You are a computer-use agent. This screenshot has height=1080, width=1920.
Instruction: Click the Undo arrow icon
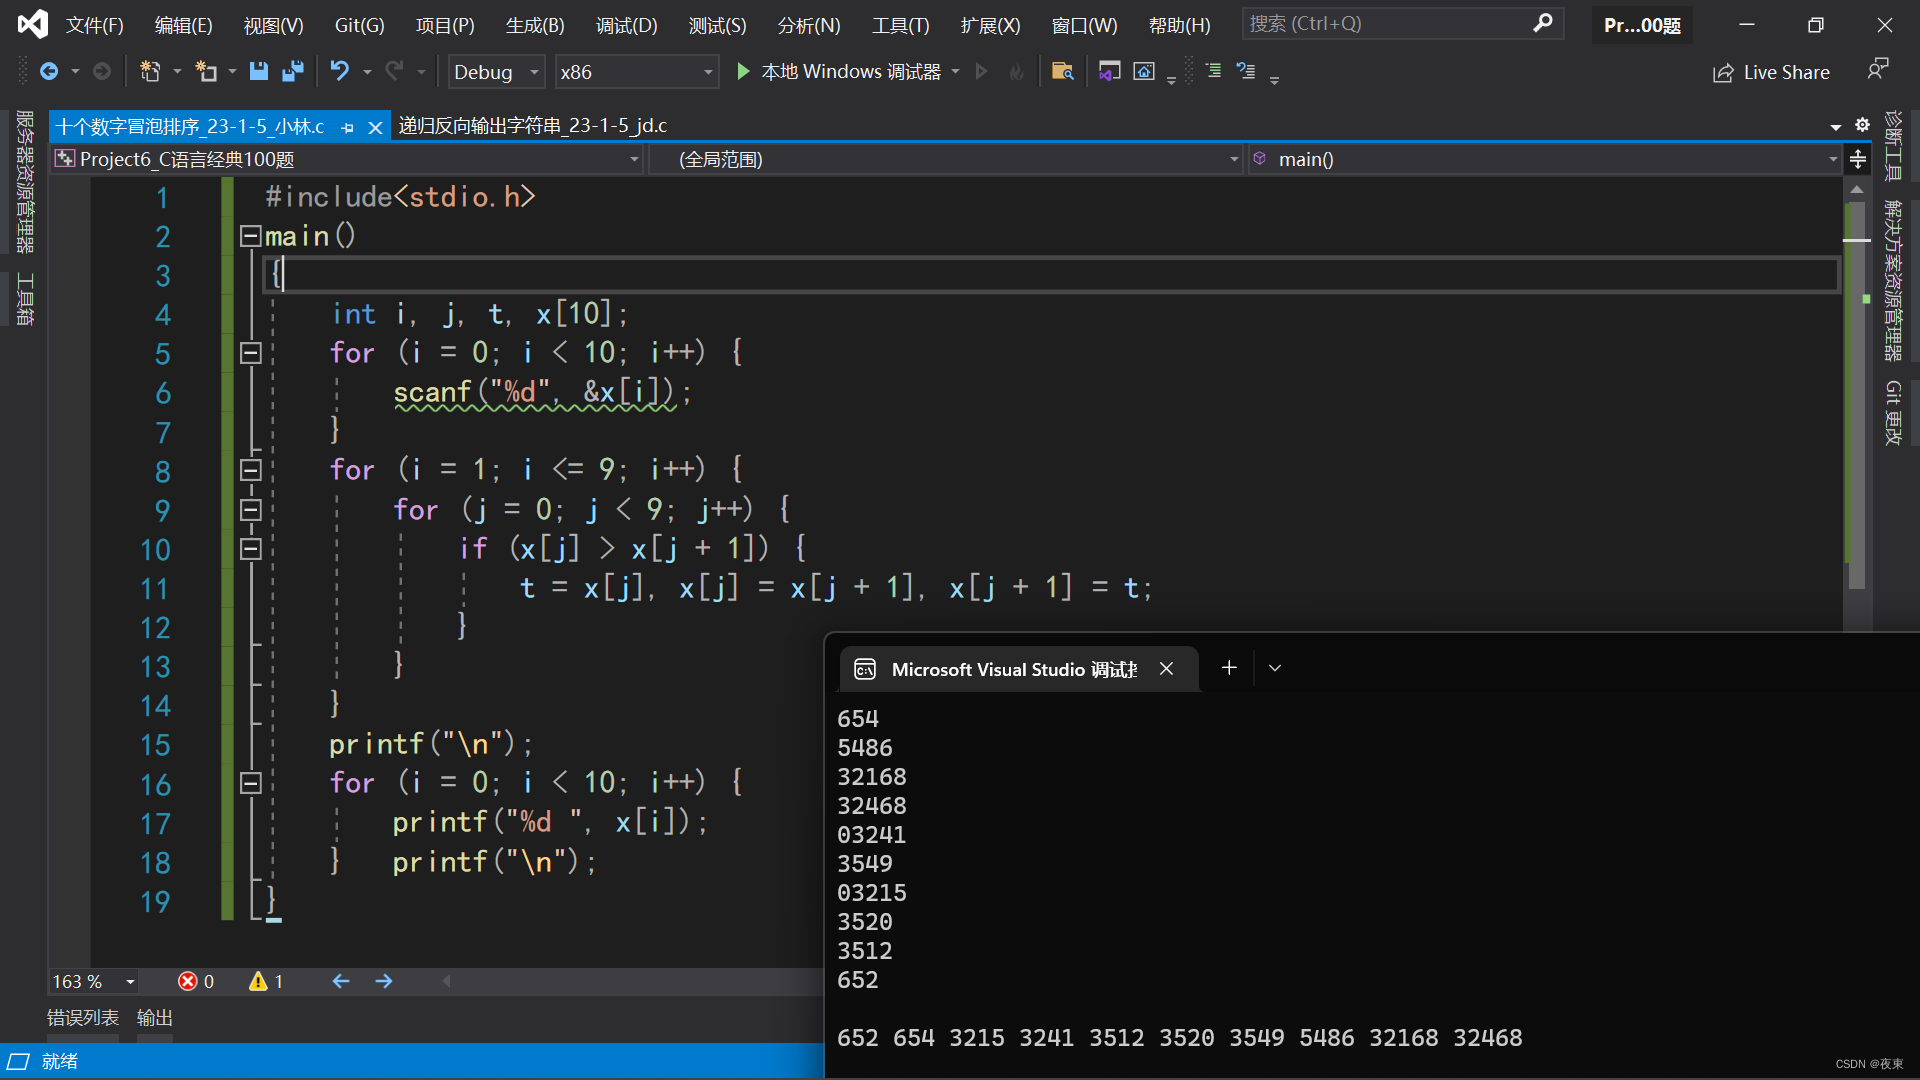(340, 71)
